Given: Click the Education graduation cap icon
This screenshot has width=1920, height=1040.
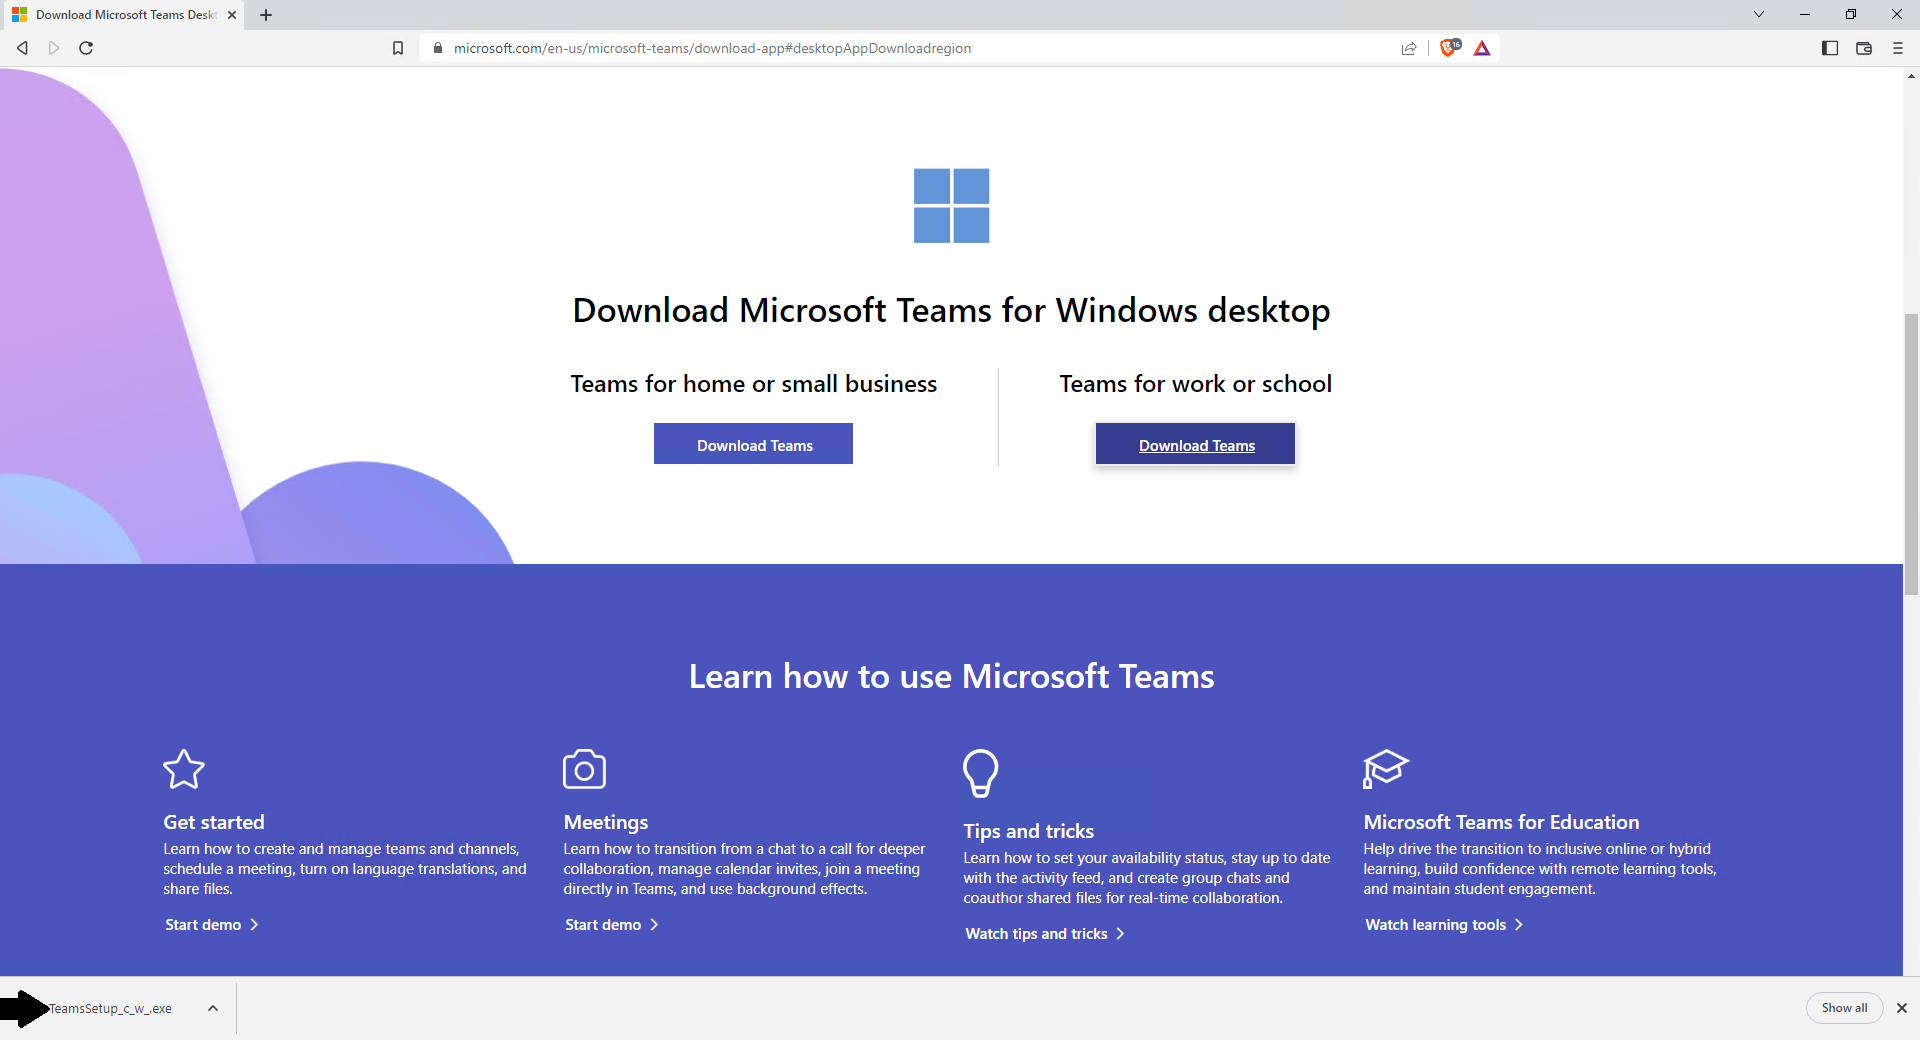Looking at the screenshot, I should [x=1385, y=769].
